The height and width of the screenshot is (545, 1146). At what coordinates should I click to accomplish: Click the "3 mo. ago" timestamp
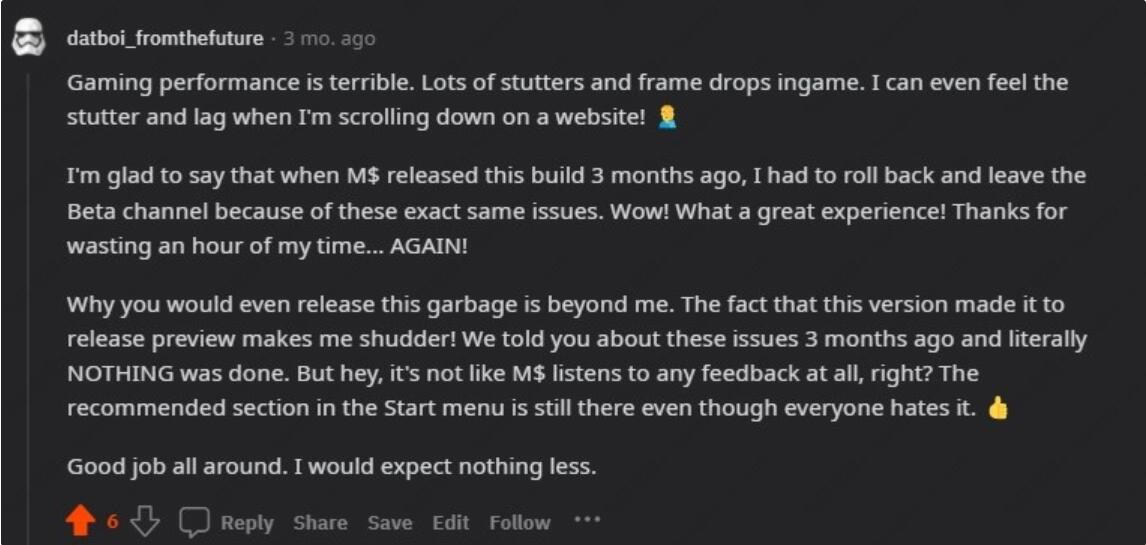(328, 39)
